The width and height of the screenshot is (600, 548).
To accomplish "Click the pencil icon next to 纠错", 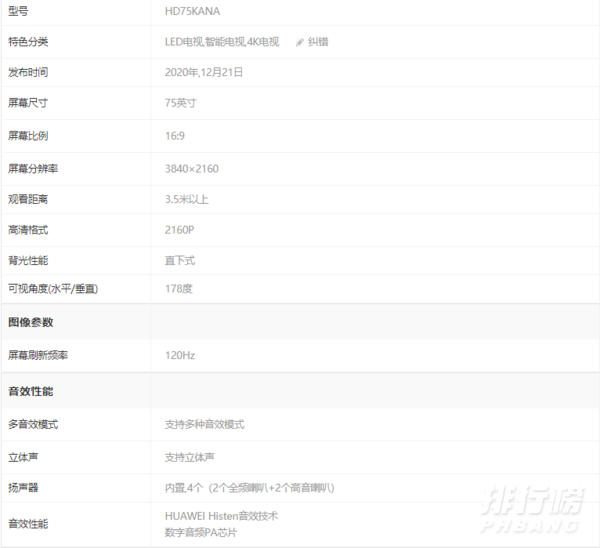I will (x=300, y=42).
